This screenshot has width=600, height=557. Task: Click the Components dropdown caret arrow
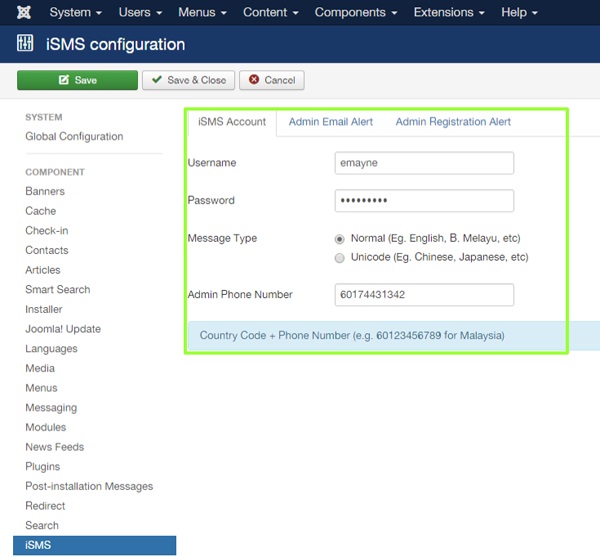394,13
